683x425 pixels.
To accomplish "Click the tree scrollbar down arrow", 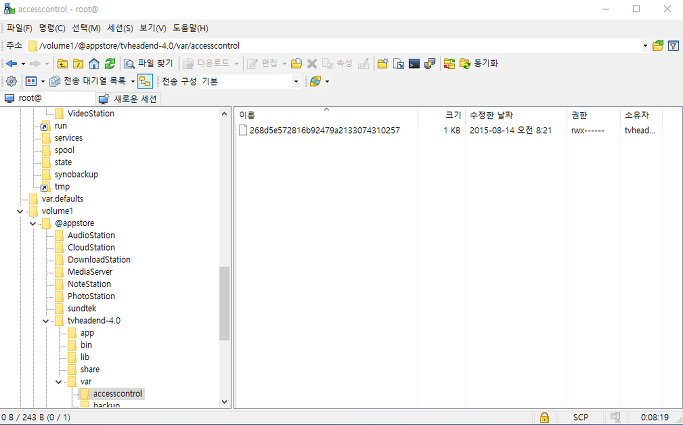I will 224,402.
